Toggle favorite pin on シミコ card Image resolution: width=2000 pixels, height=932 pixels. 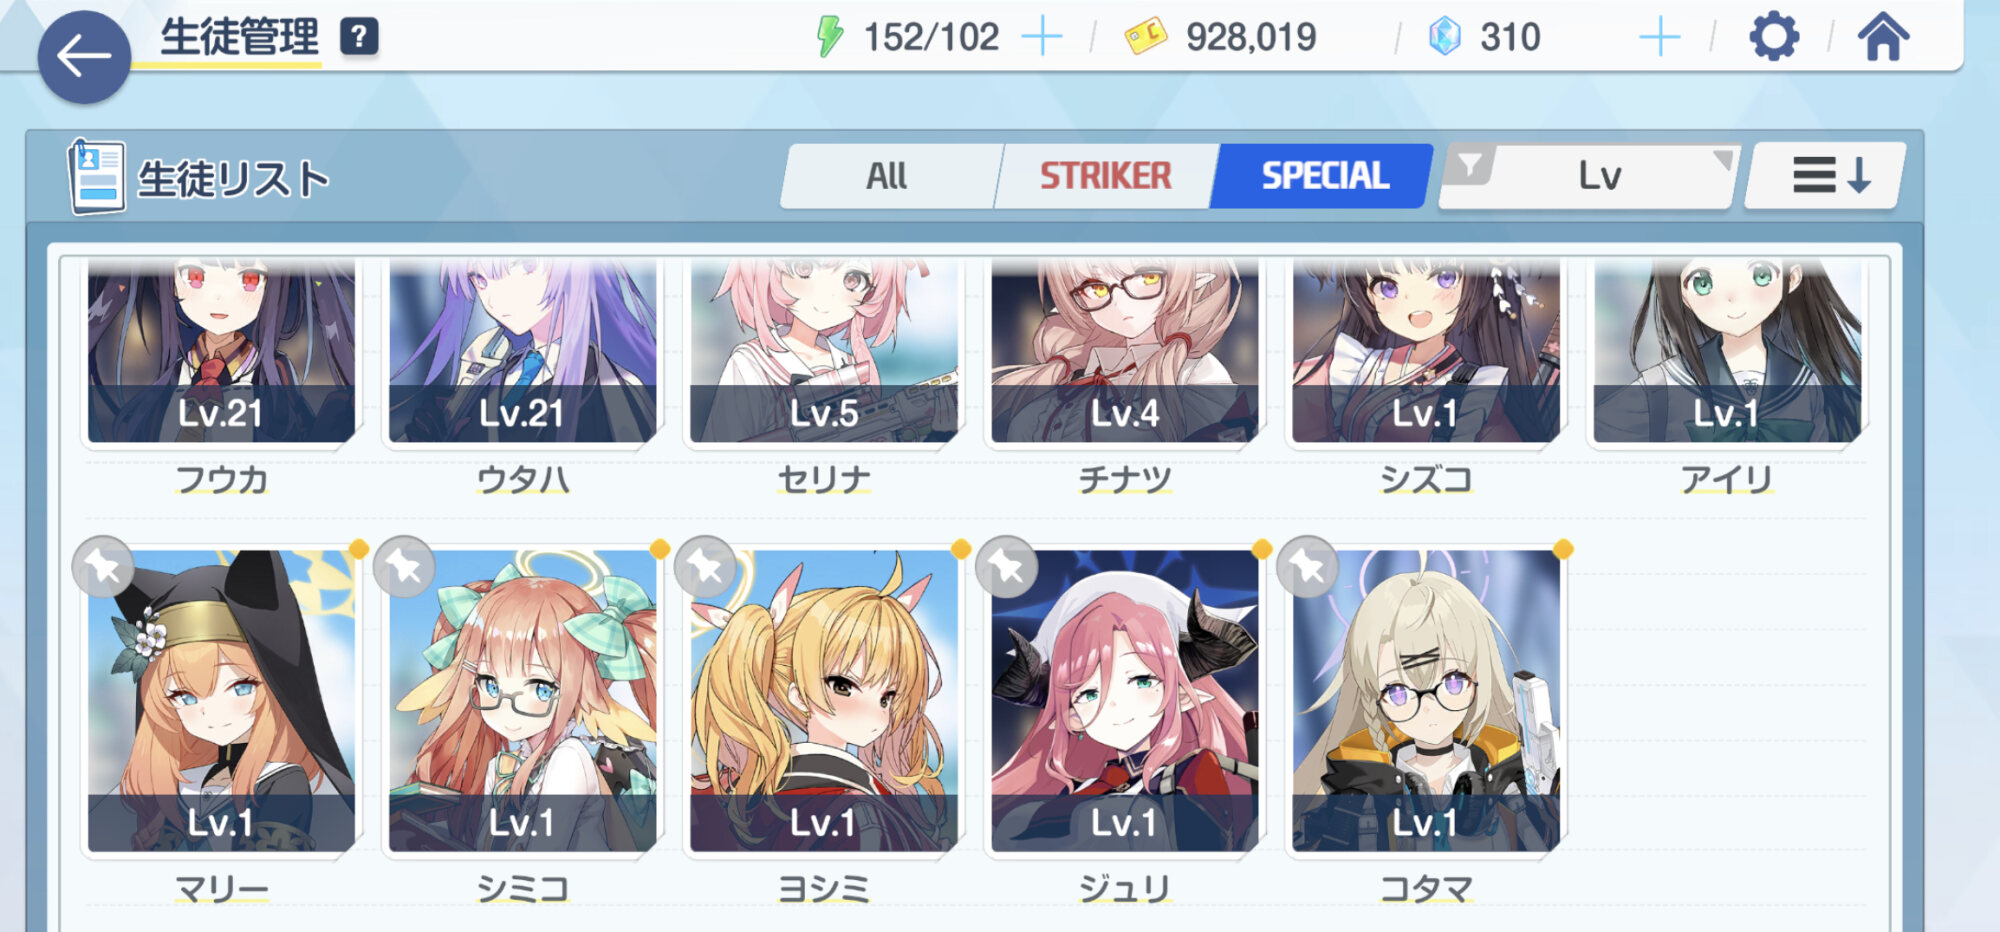click(404, 567)
